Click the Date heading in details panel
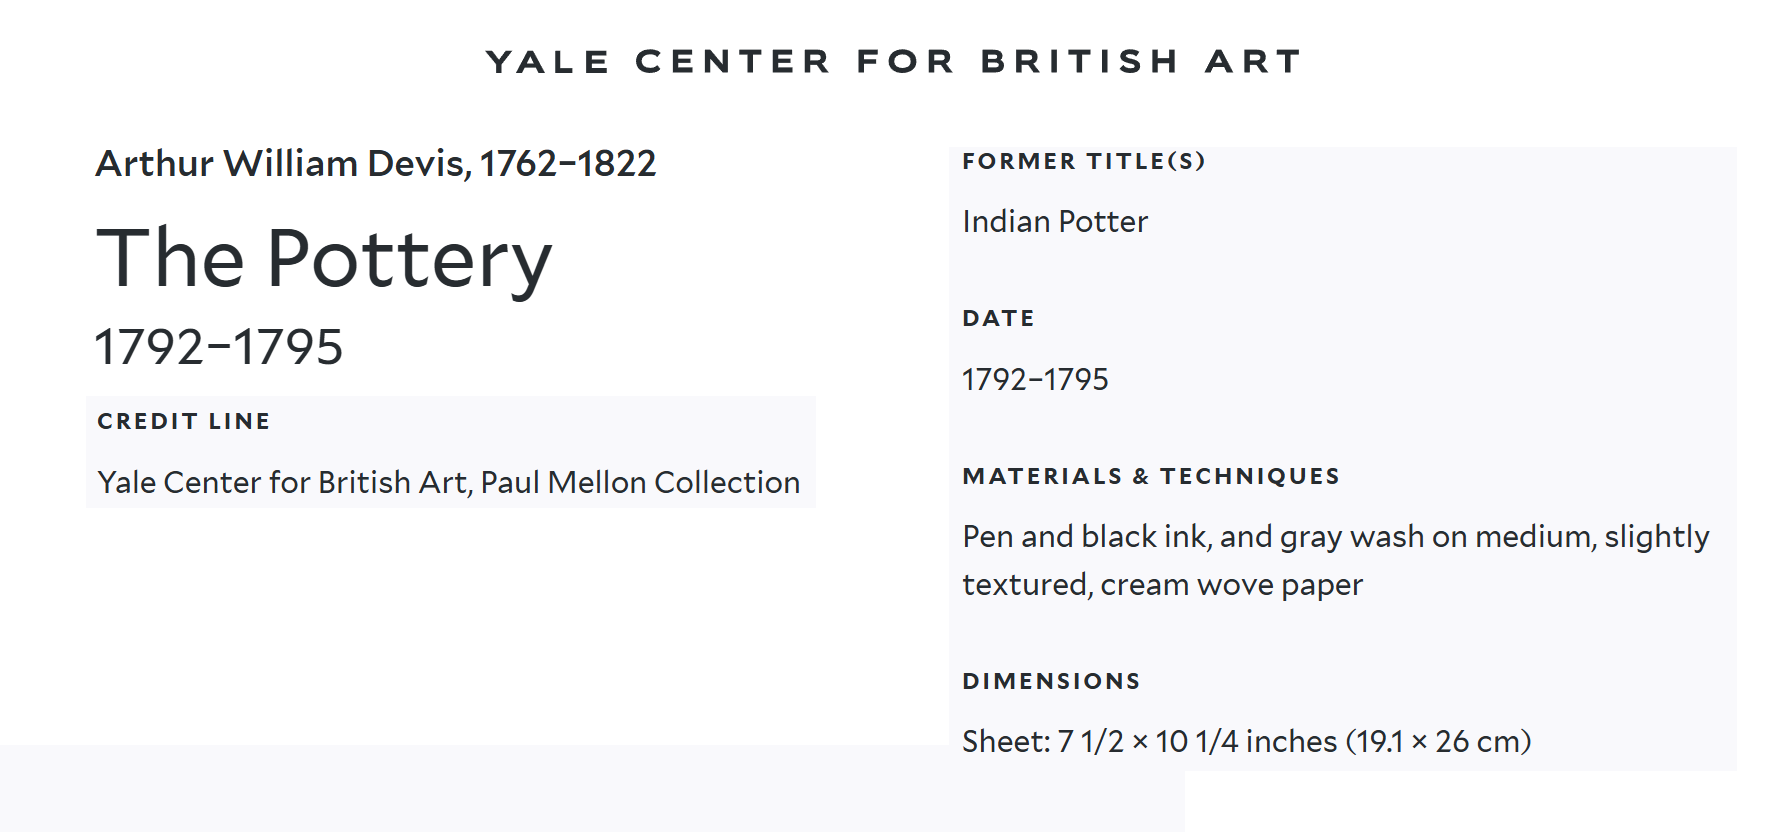This screenshot has height=832, width=1789. pyautogui.click(x=998, y=318)
